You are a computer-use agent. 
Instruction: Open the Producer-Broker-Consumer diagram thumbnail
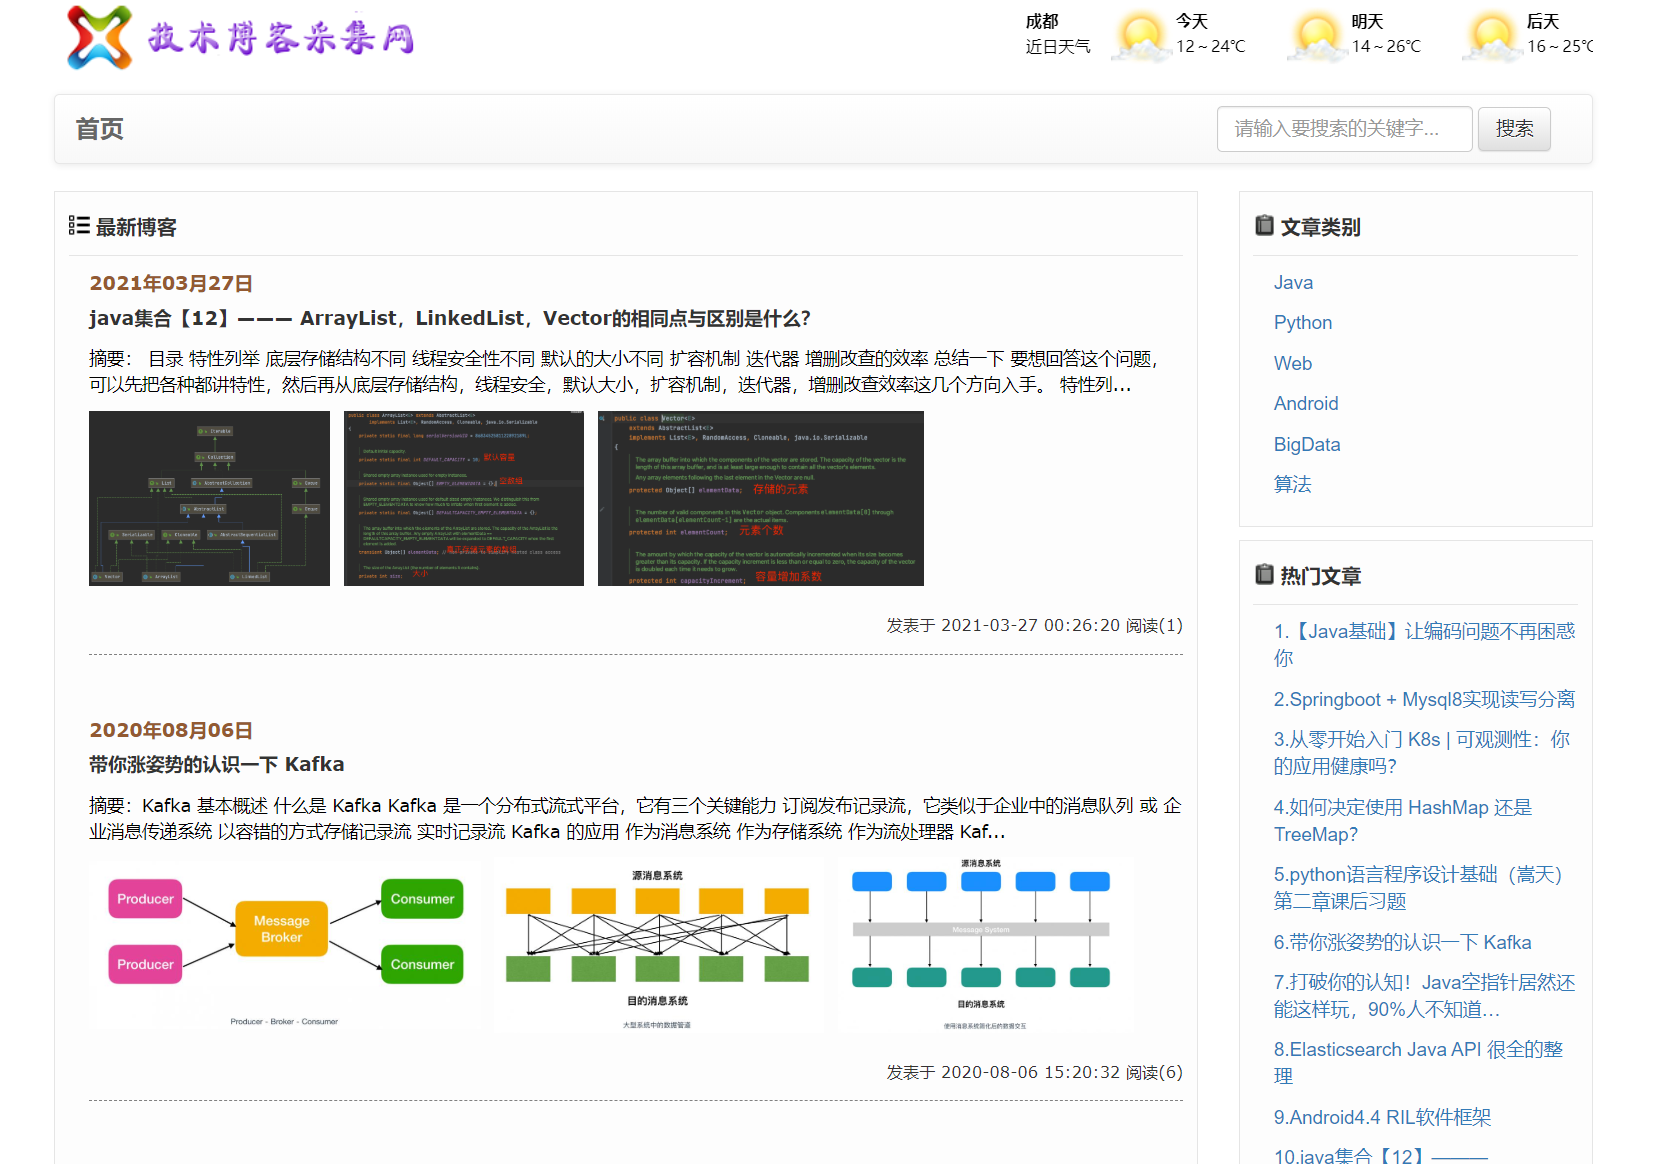[285, 944]
